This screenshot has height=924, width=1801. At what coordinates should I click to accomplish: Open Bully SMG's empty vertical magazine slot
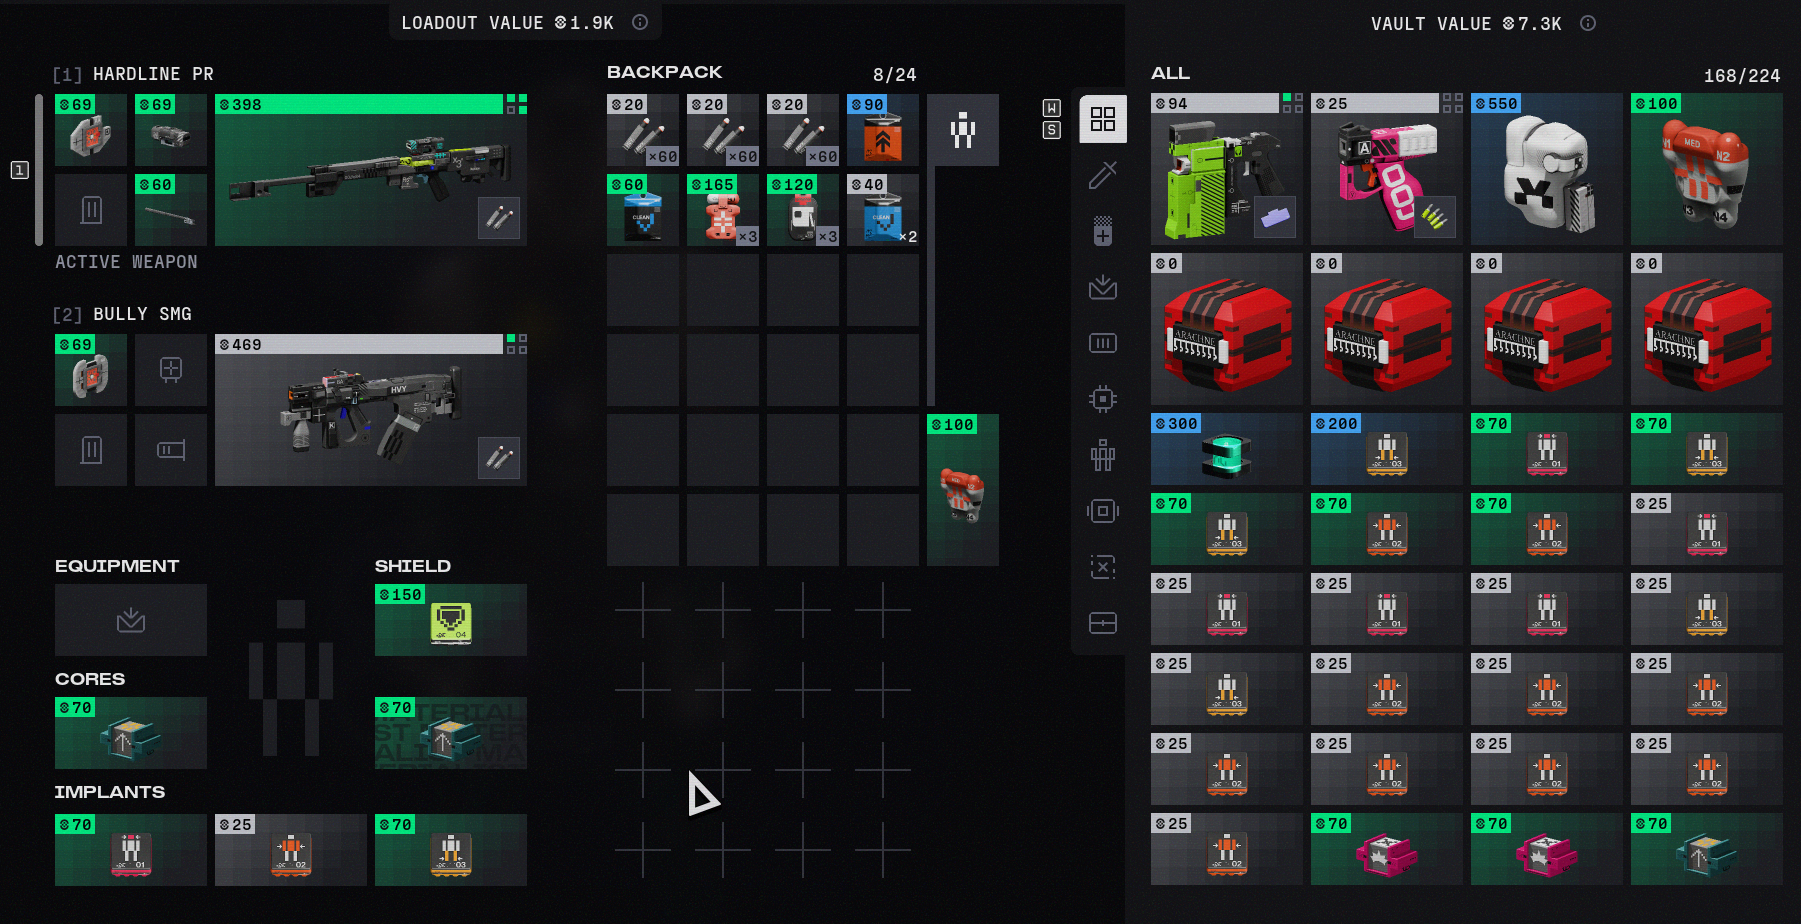(x=91, y=450)
